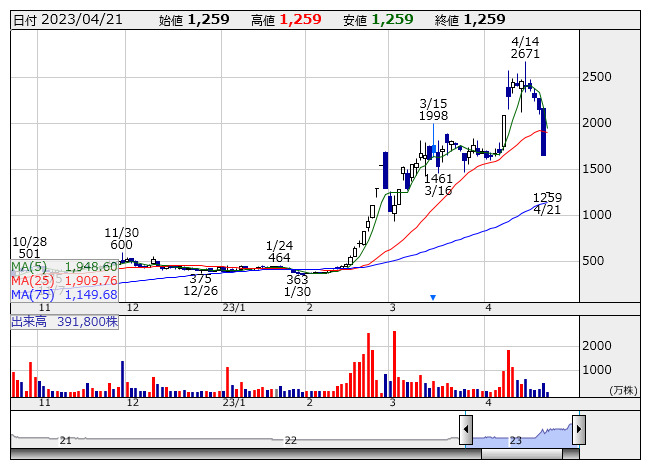Click the small blue triangle marker under March
This screenshot has height=470, width=653.
(x=432, y=297)
